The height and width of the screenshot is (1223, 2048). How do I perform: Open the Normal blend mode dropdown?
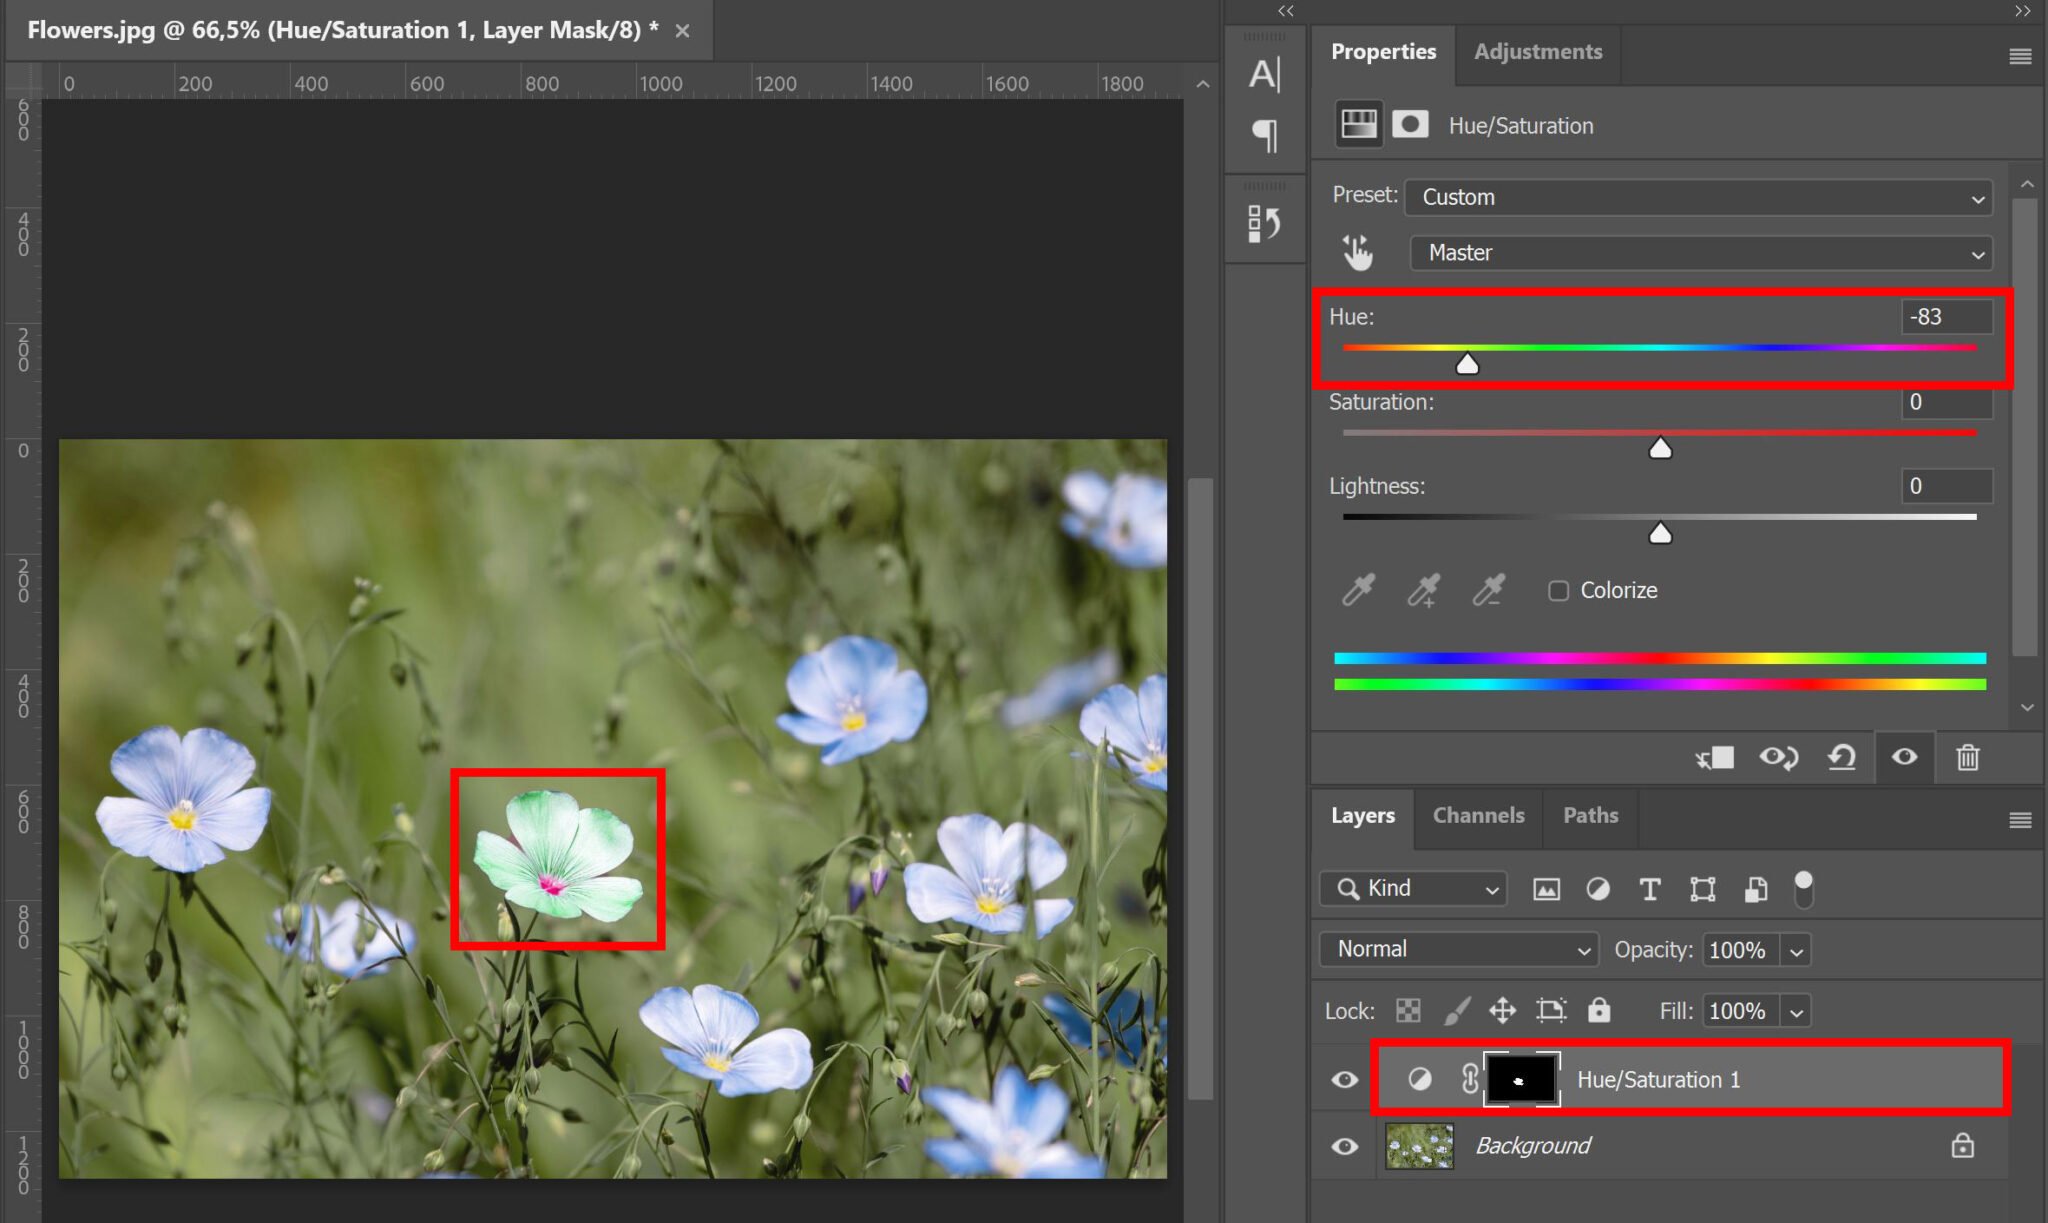tap(1457, 949)
